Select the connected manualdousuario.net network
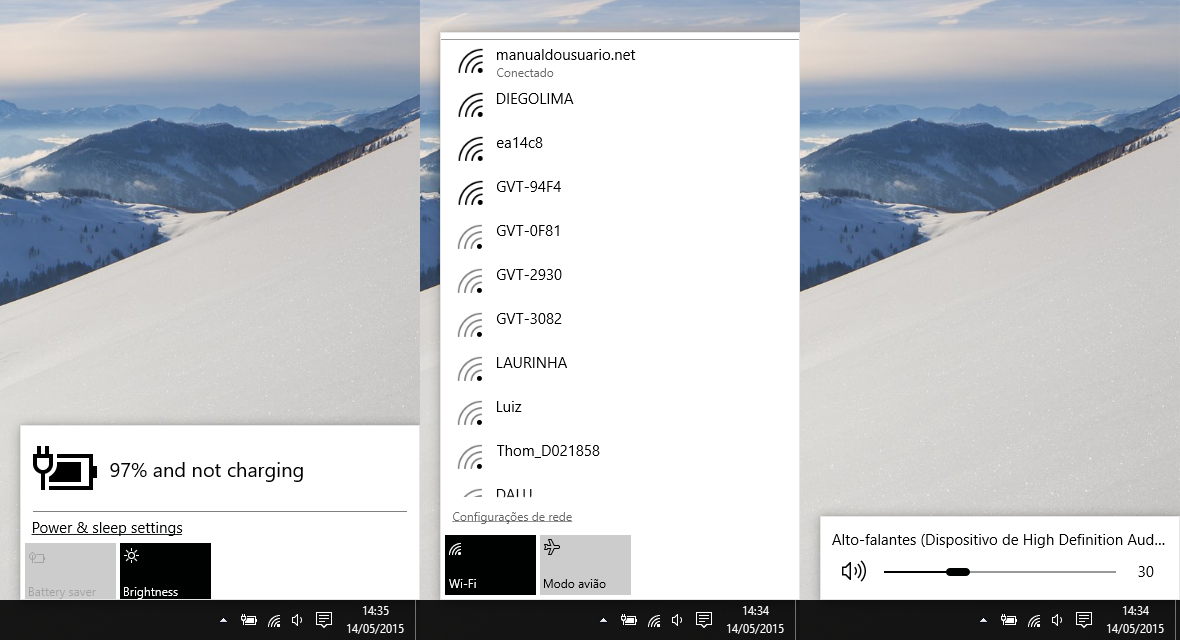This screenshot has height=640, width=1180. pos(565,62)
